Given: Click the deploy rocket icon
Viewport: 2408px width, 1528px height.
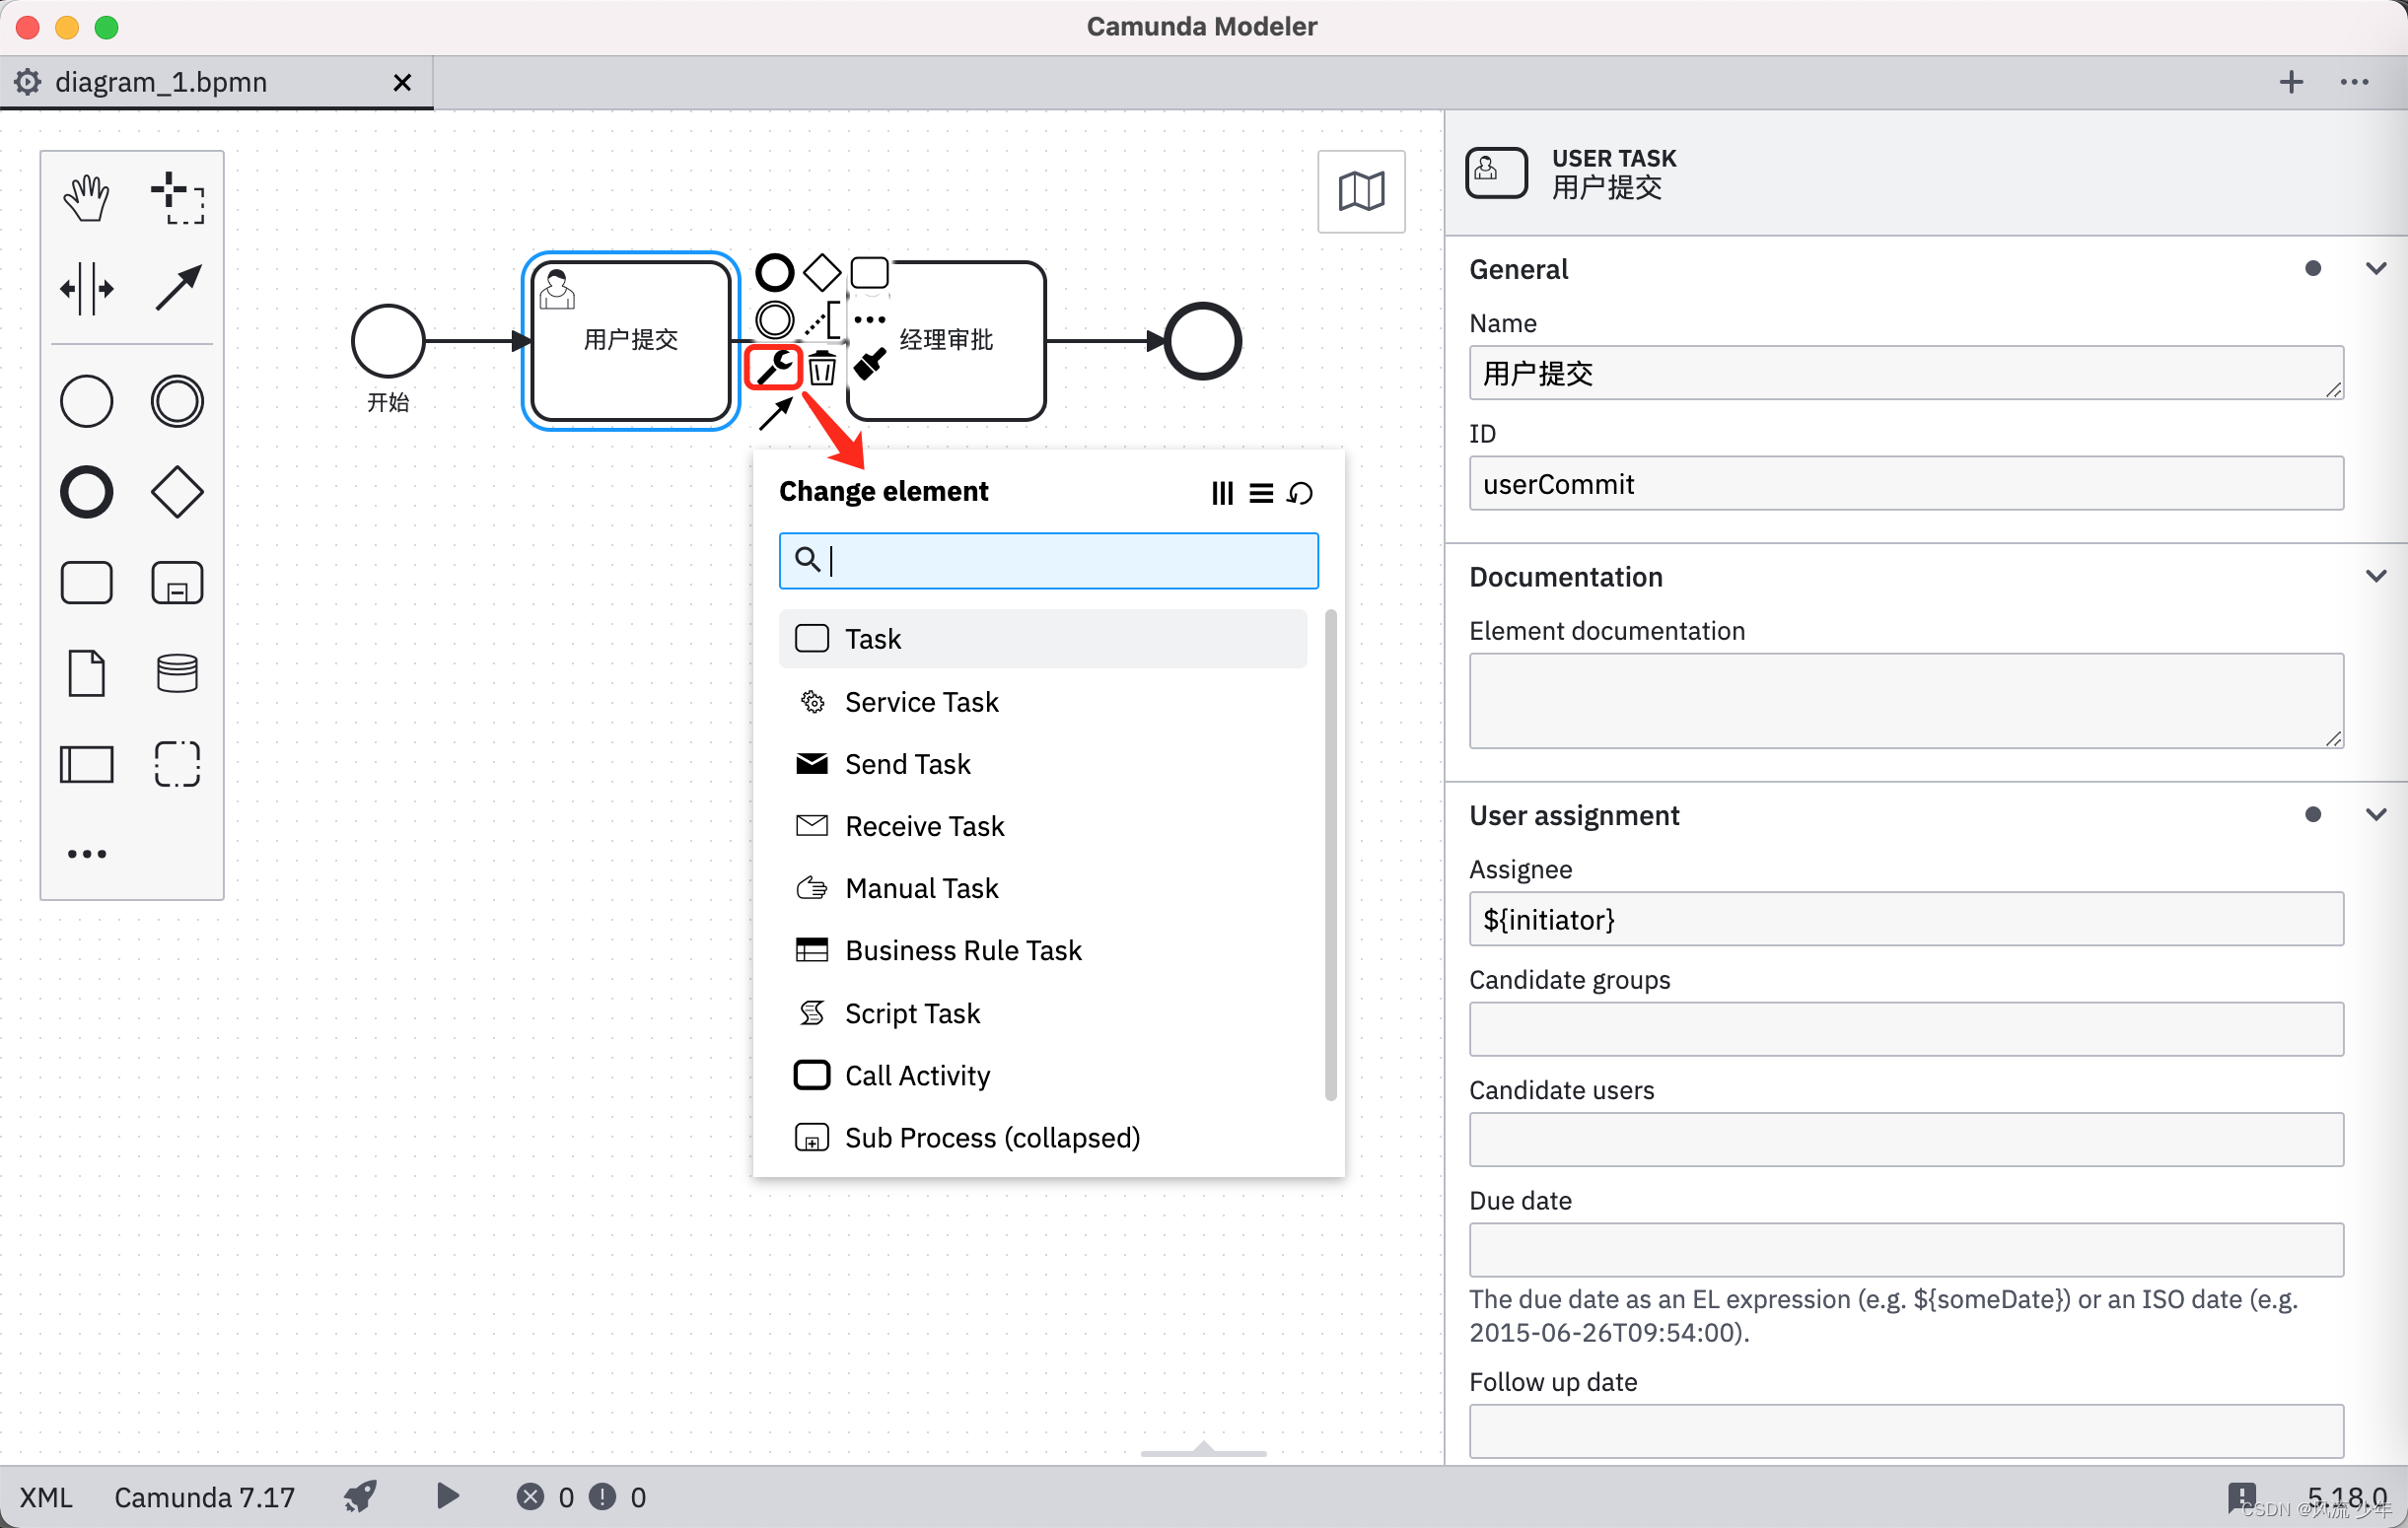Looking at the screenshot, I should click(360, 1497).
